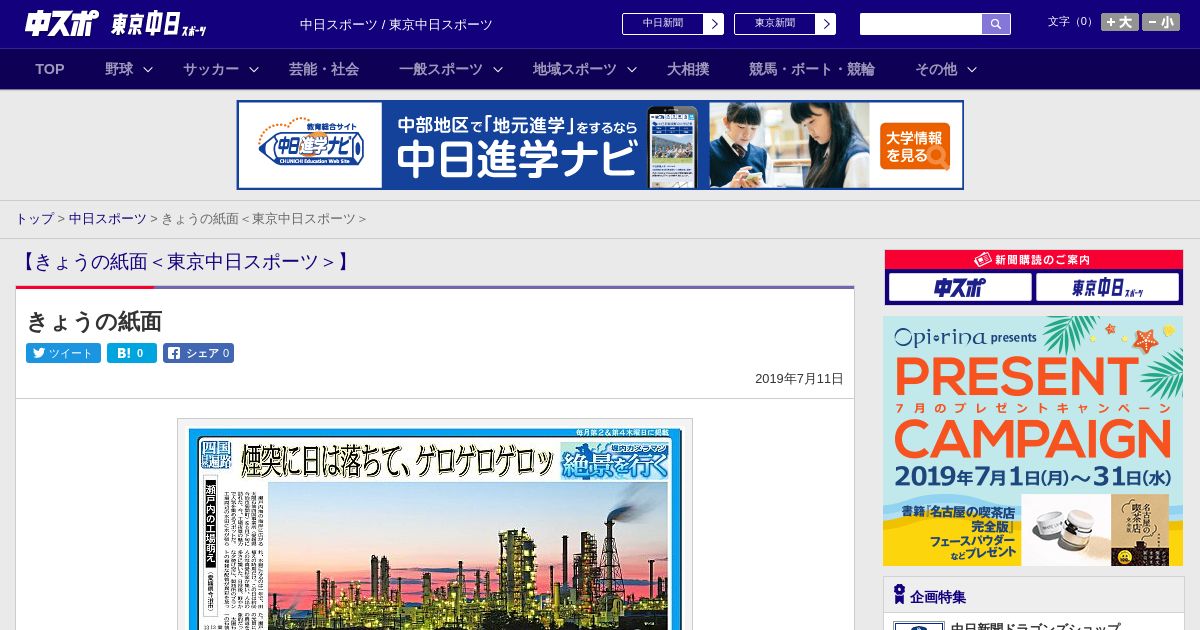
Task: Open 地域スポーツ navigation menu
Action: [x=574, y=69]
